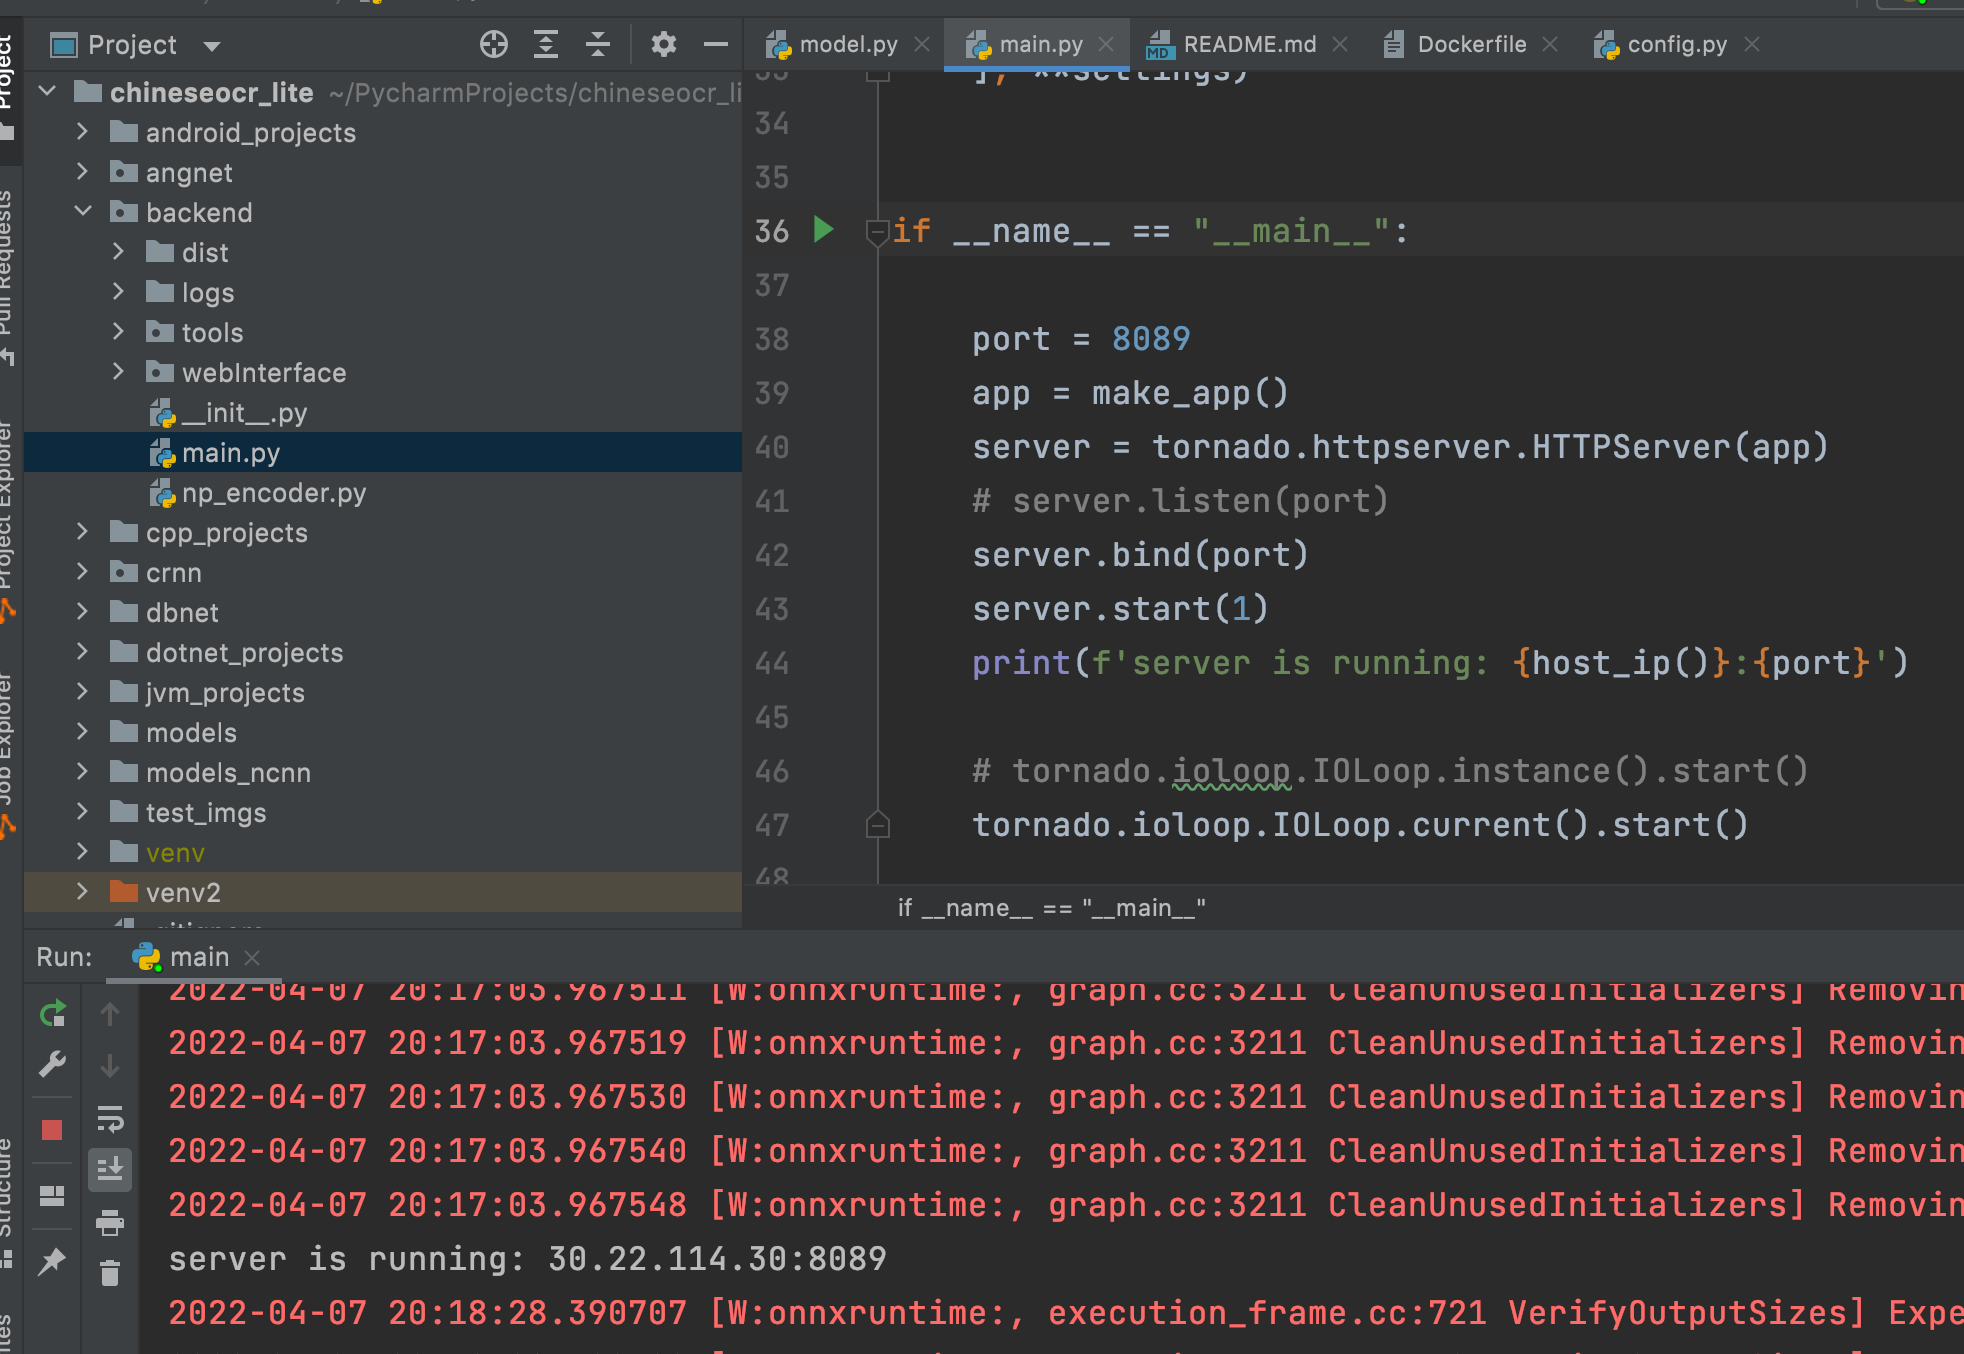Select the opened file in Project view
This screenshot has width=1964, height=1354.
(492, 44)
